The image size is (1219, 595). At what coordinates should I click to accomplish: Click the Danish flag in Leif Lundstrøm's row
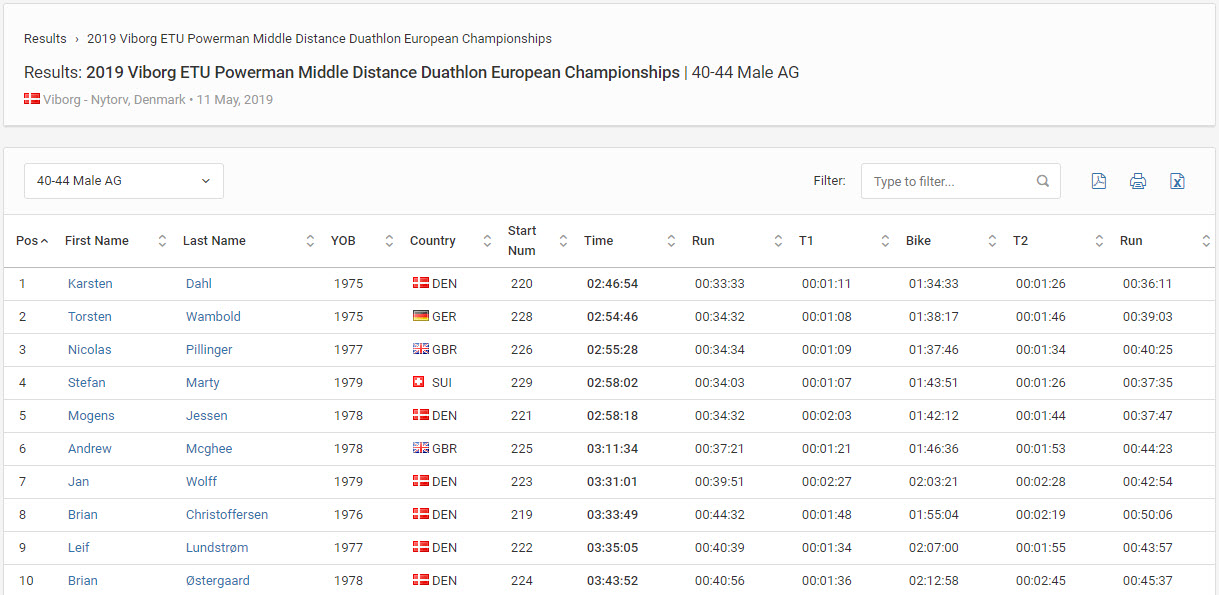click(421, 547)
